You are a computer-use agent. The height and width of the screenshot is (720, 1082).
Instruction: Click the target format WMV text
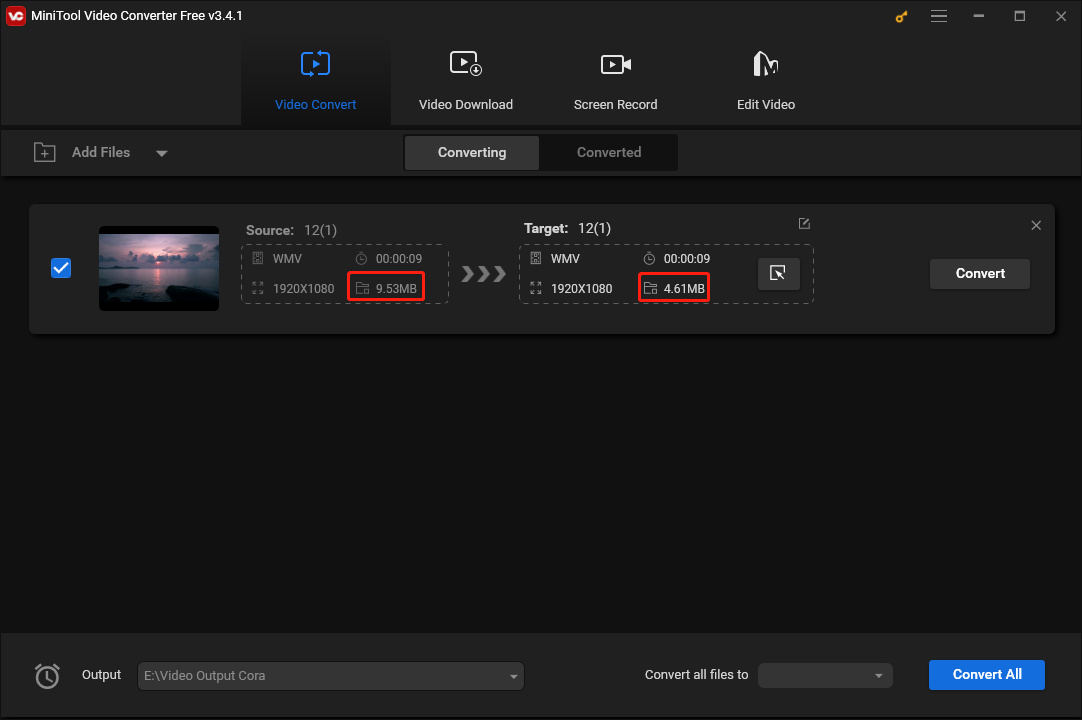(x=564, y=259)
